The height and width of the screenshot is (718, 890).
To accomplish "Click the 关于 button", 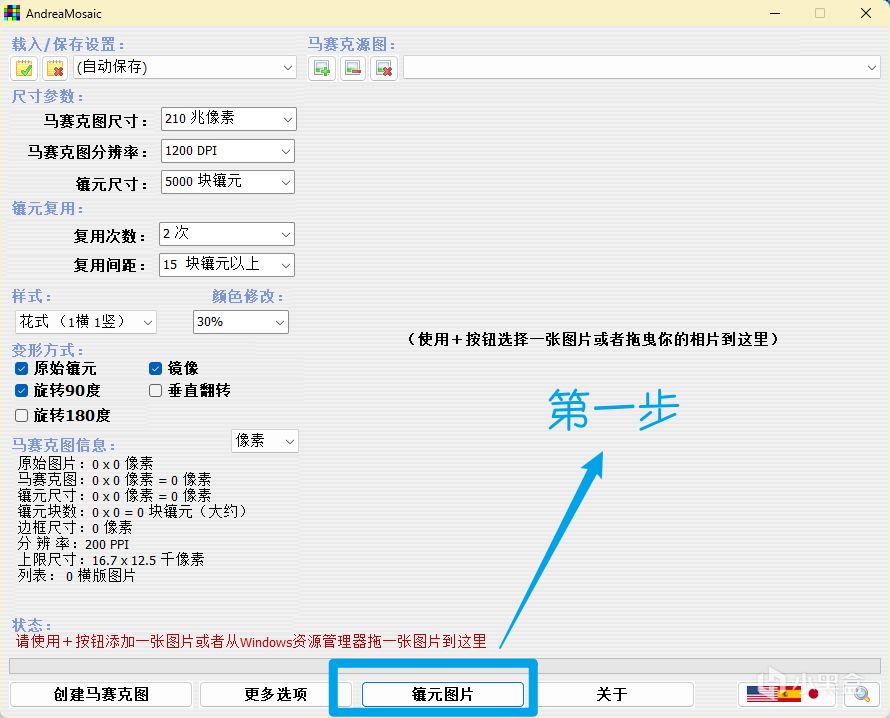I will coord(612,694).
